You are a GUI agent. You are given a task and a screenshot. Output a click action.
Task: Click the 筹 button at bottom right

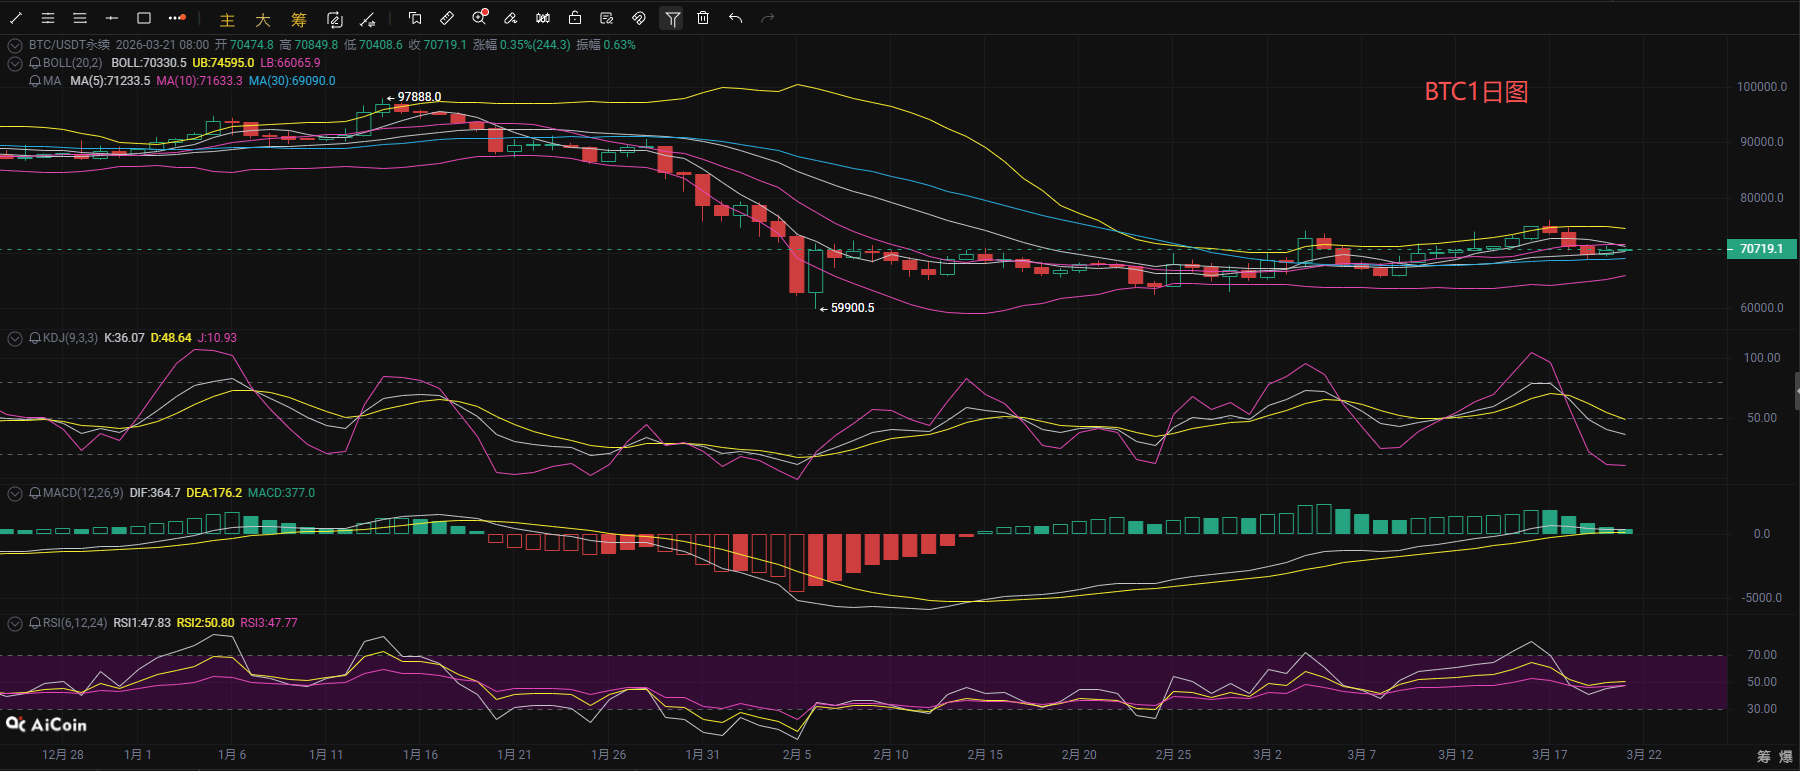pos(1764,756)
